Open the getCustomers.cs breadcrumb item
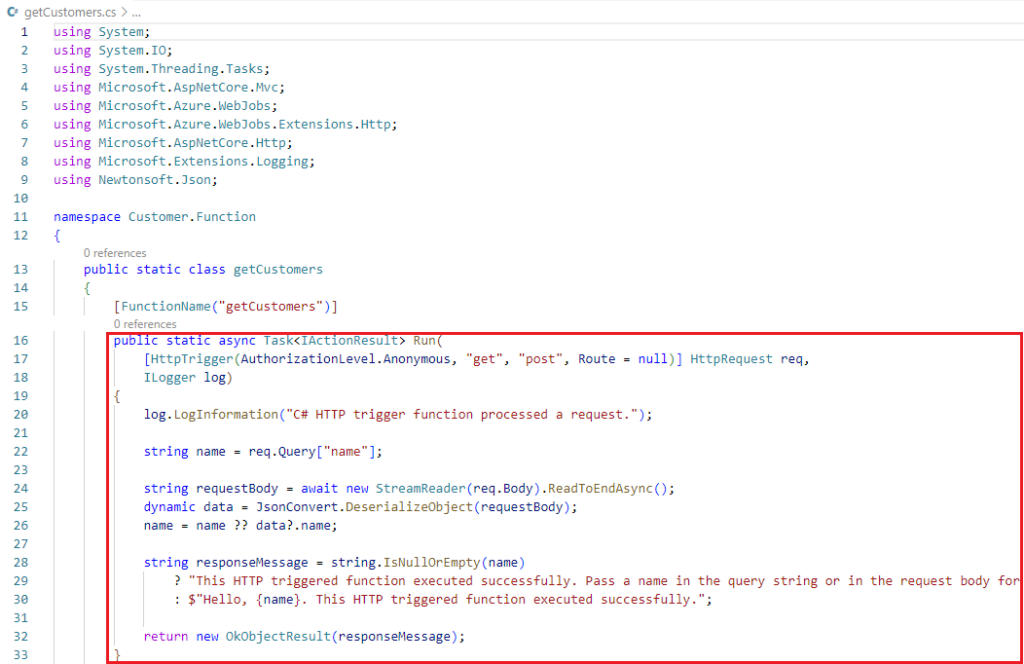 pos(69,13)
